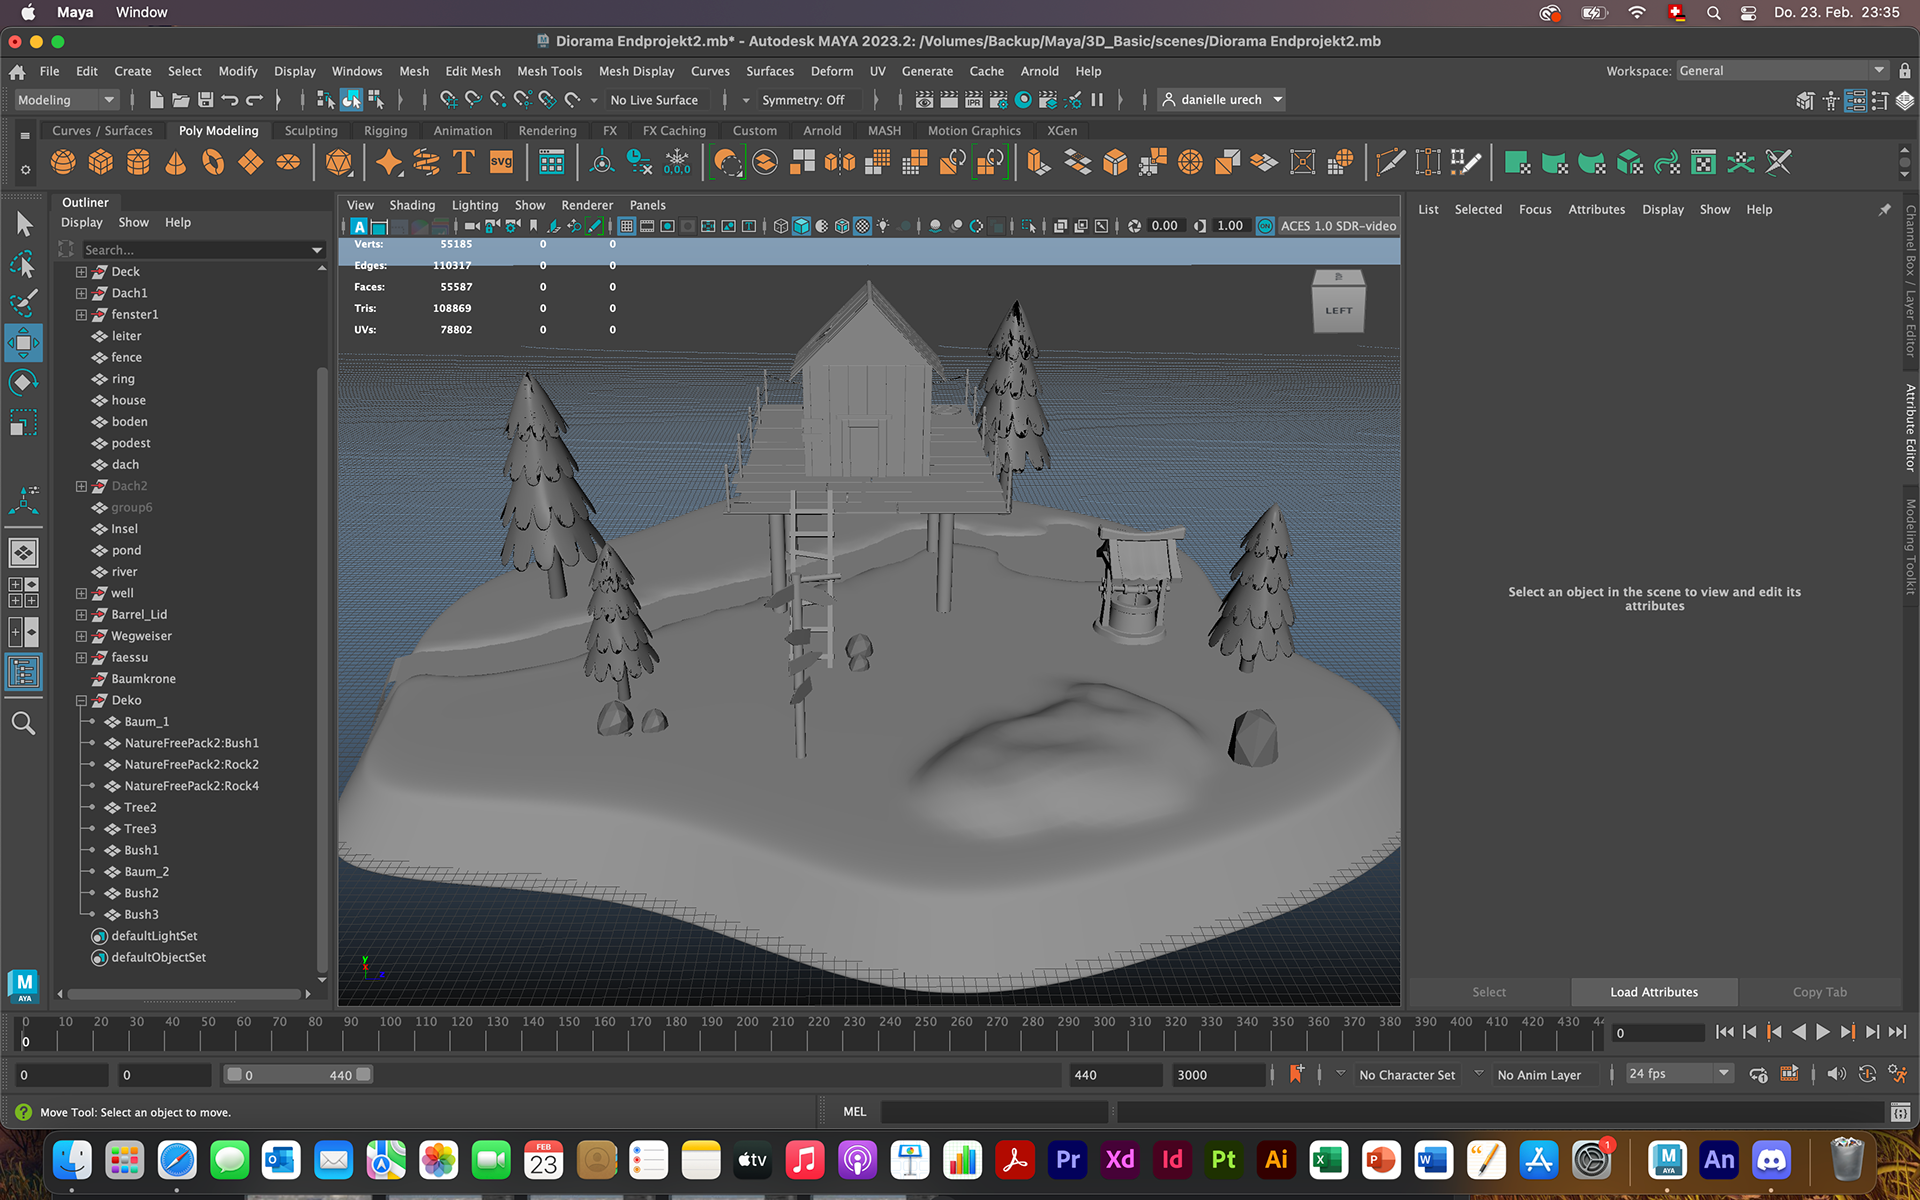Collapse the Deko group in Outliner
The height and width of the screenshot is (1200, 1920).
[81, 701]
